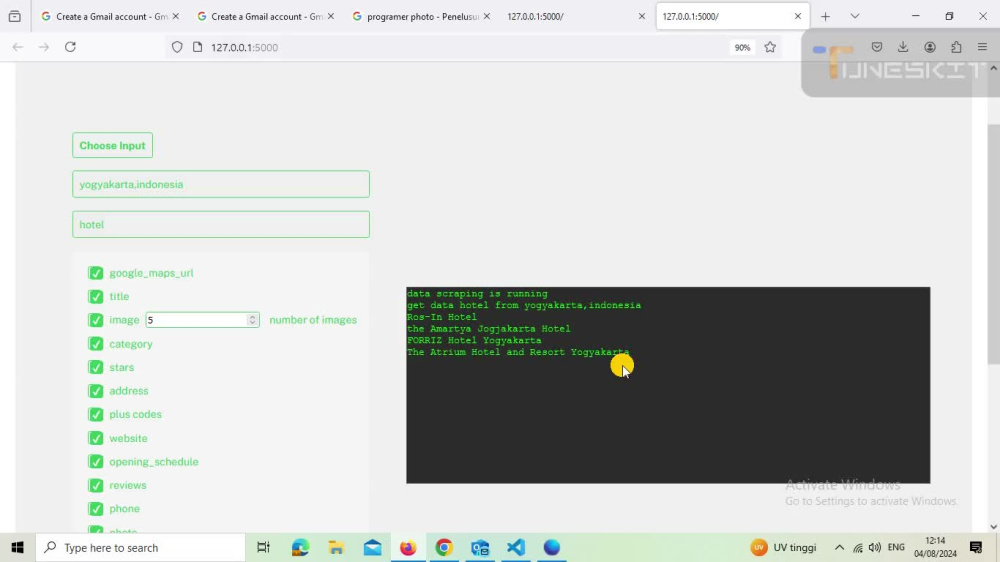Uncheck the category checkbox
This screenshot has height=562, width=1000.
pos(96,344)
